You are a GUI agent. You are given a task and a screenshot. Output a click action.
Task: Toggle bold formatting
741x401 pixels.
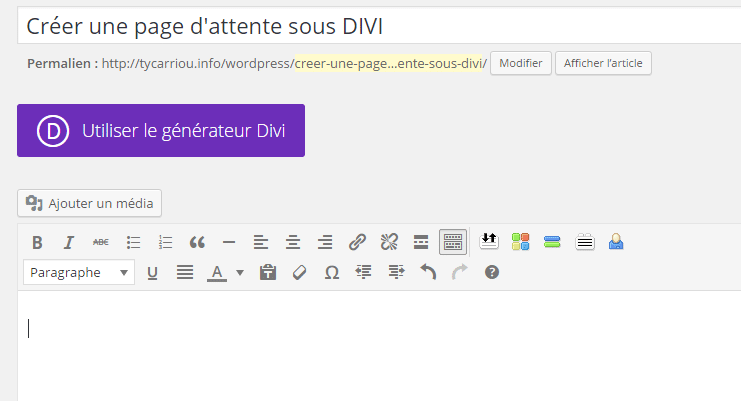click(x=37, y=242)
